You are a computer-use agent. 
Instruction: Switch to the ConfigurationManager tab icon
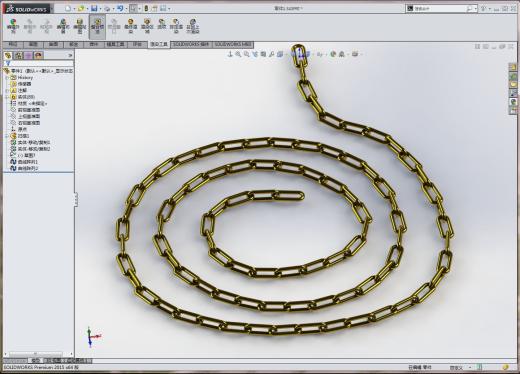[28, 55]
